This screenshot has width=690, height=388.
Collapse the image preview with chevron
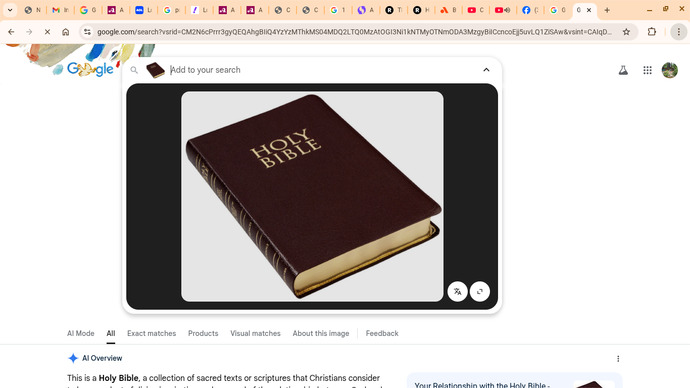pyautogui.click(x=486, y=70)
